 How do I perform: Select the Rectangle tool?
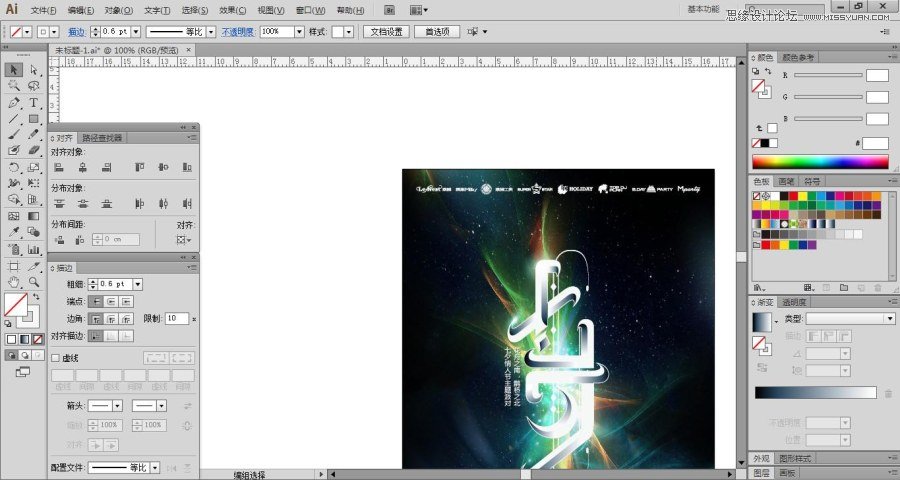click(34, 119)
